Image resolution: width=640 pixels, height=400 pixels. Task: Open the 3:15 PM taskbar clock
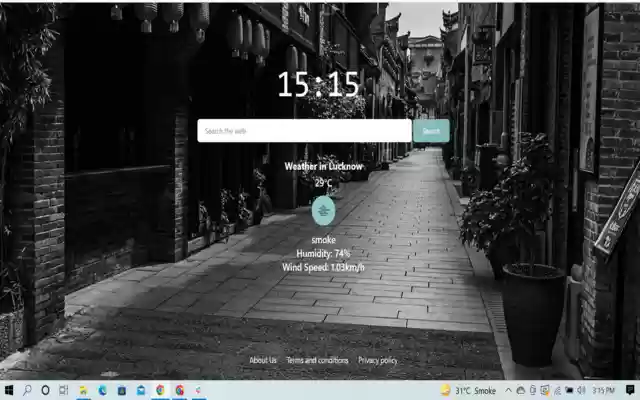tap(603, 390)
